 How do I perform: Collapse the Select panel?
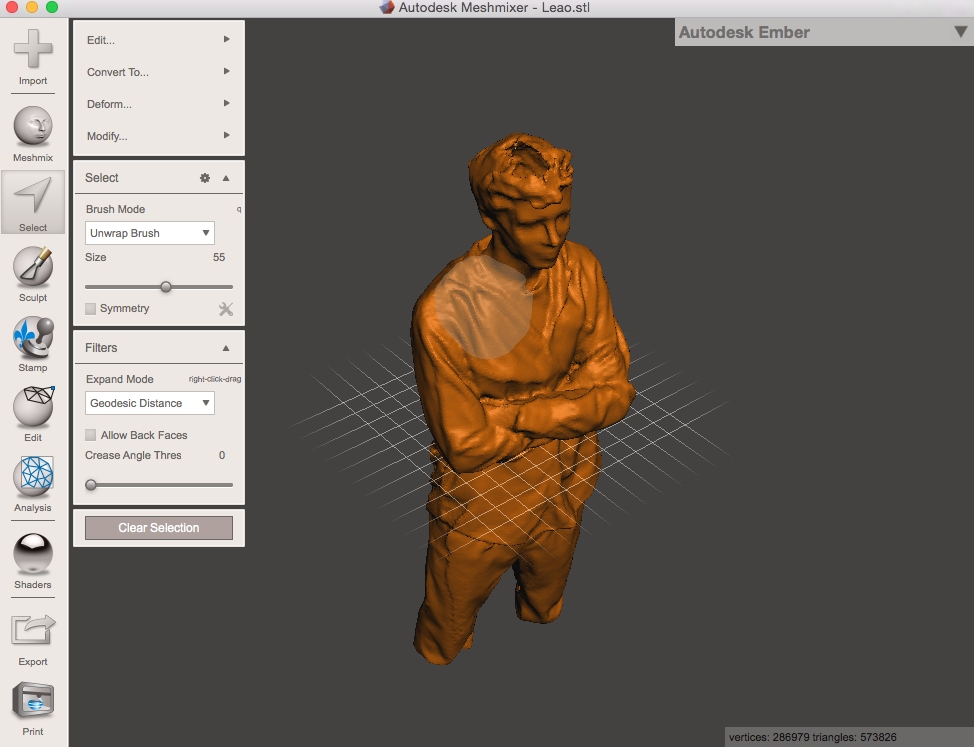[x=226, y=178]
